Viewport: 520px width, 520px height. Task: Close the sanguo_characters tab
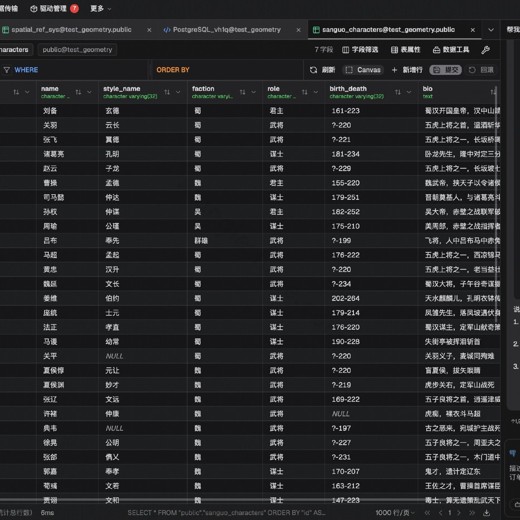point(473,30)
